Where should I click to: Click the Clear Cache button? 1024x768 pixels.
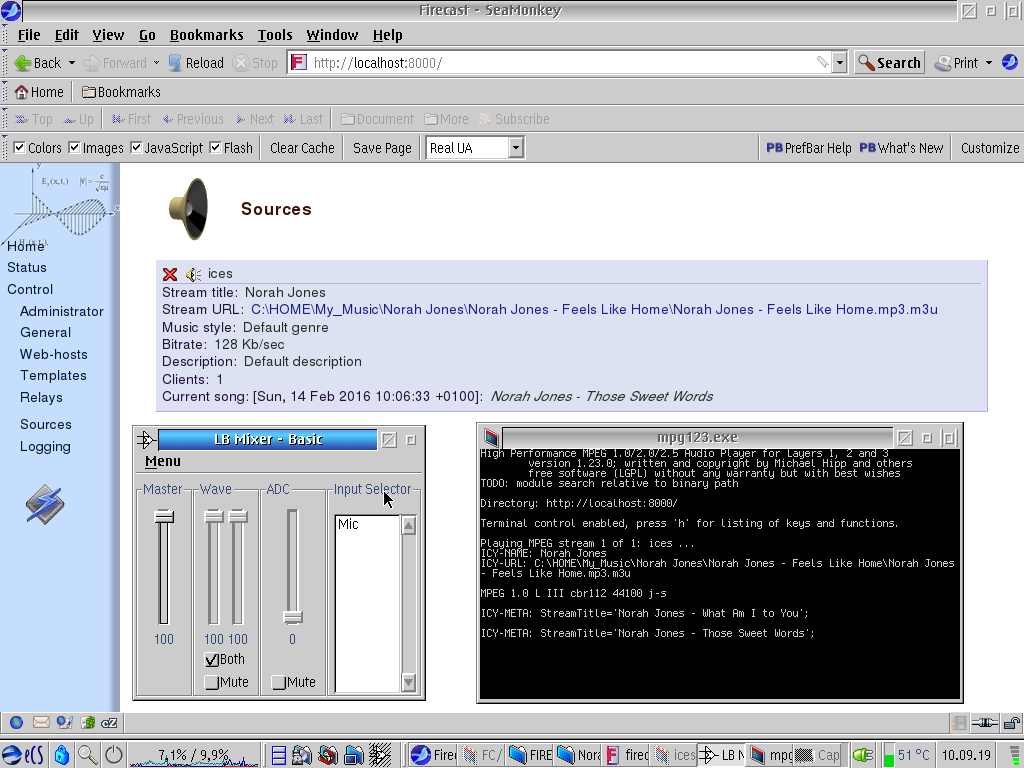302,148
